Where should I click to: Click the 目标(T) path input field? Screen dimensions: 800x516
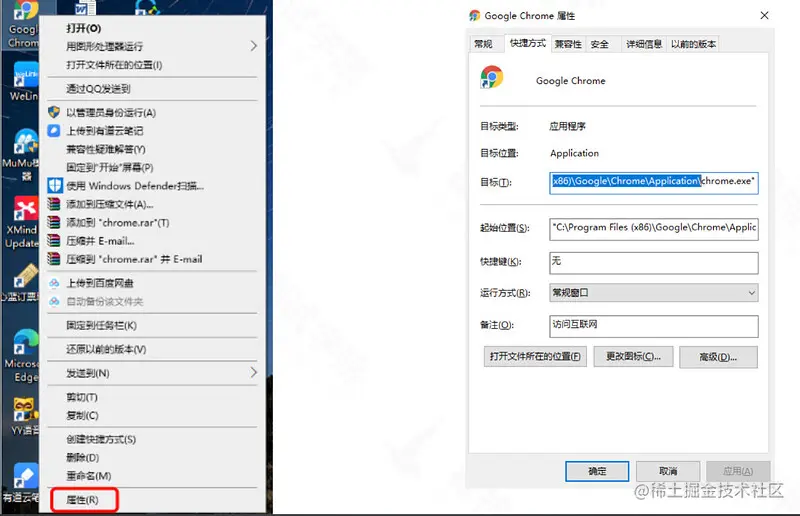click(x=654, y=183)
